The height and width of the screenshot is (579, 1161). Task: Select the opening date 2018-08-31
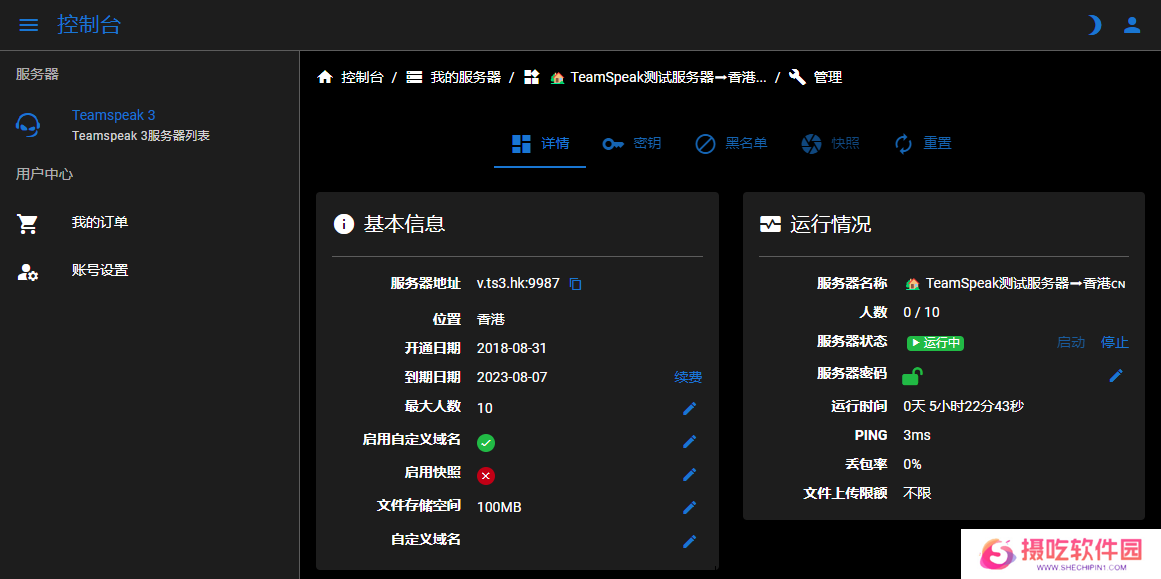point(512,348)
